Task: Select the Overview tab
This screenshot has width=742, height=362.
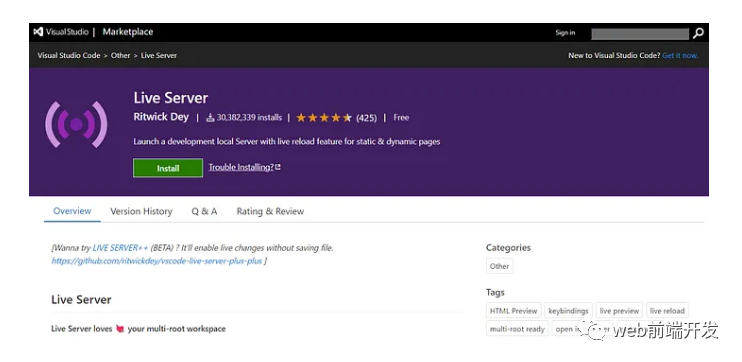Action: (x=72, y=211)
